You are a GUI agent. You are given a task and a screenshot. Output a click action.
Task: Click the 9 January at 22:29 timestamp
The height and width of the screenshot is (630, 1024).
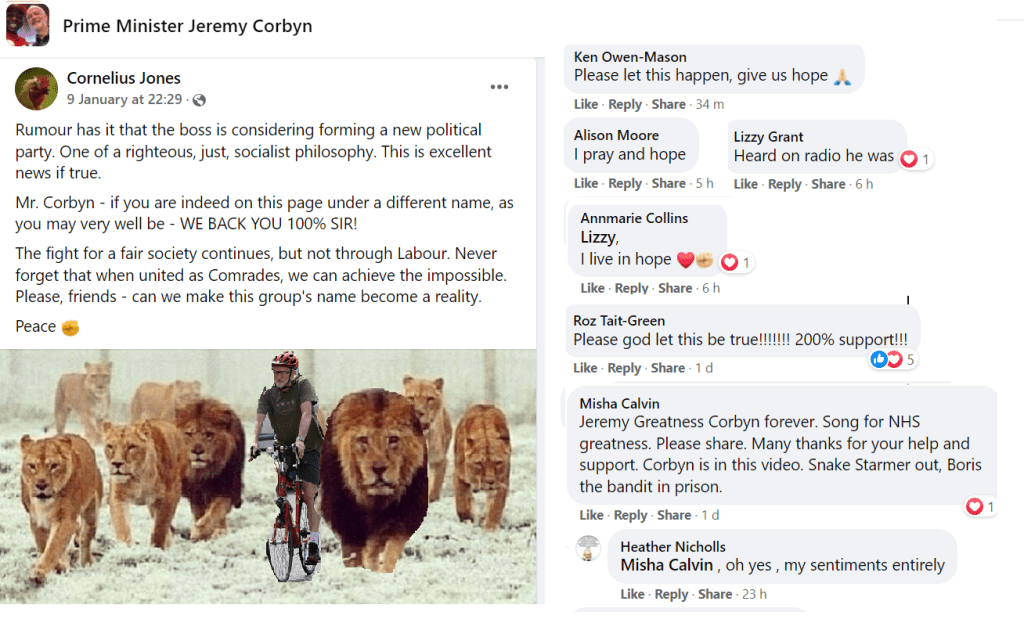coord(125,100)
